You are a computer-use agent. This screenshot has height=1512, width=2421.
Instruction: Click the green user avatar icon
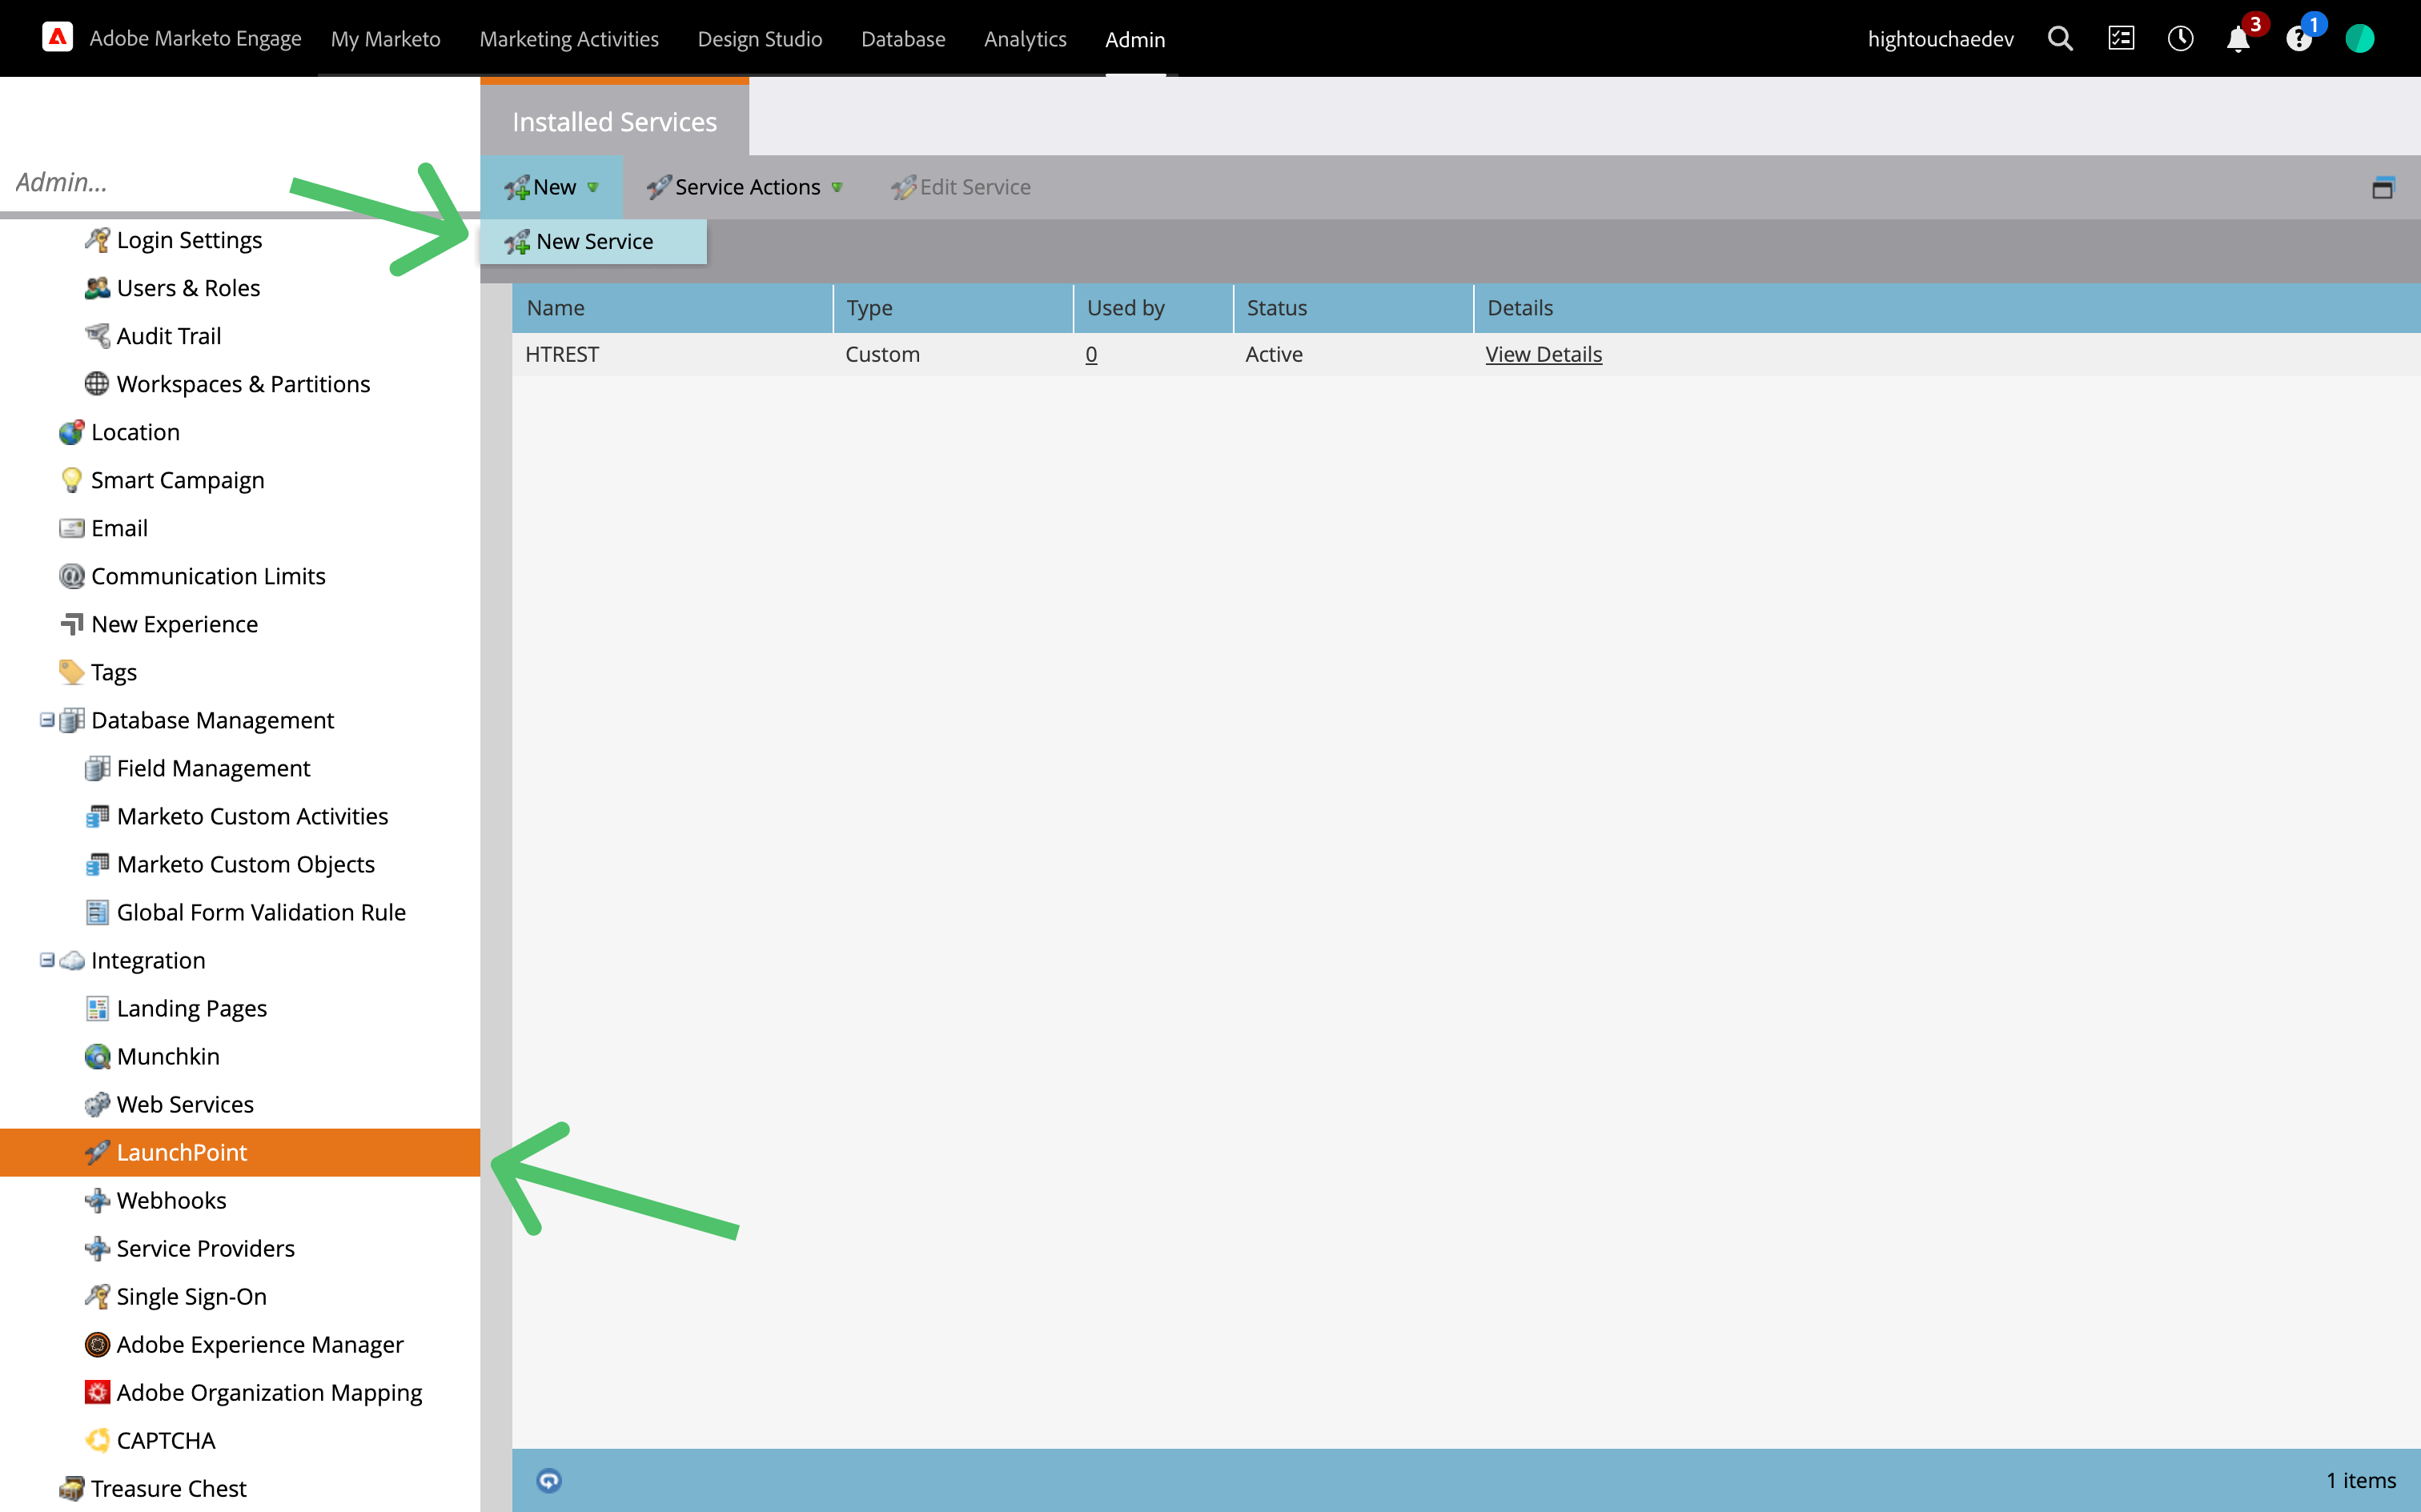coord(2360,39)
